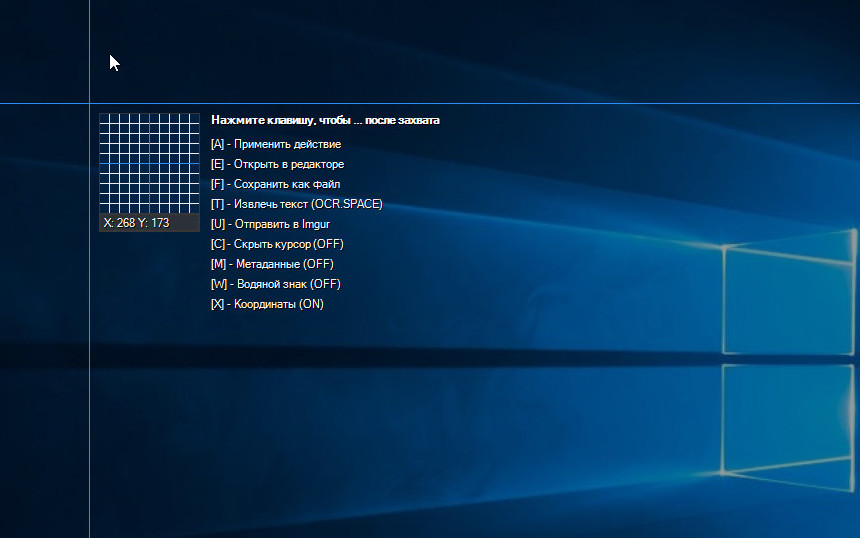The width and height of the screenshot is (860, 538).
Task: Click the "[F] - Сохранить как файл" line
Action: click(x=275, y=184)
